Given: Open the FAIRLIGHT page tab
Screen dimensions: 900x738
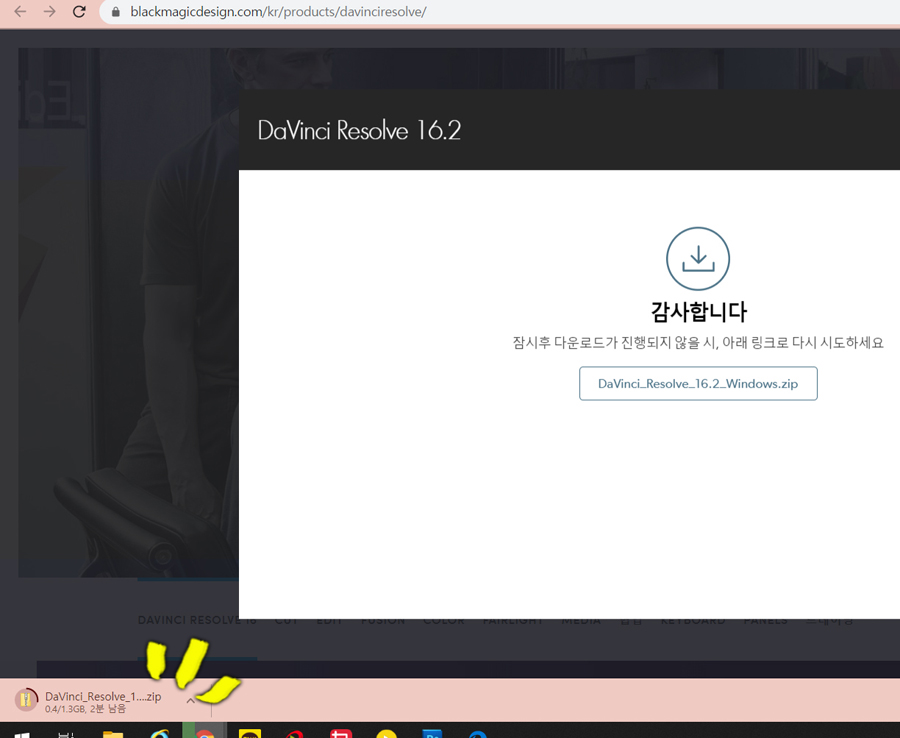Looking at the screenshot, I should pos(513,620).
